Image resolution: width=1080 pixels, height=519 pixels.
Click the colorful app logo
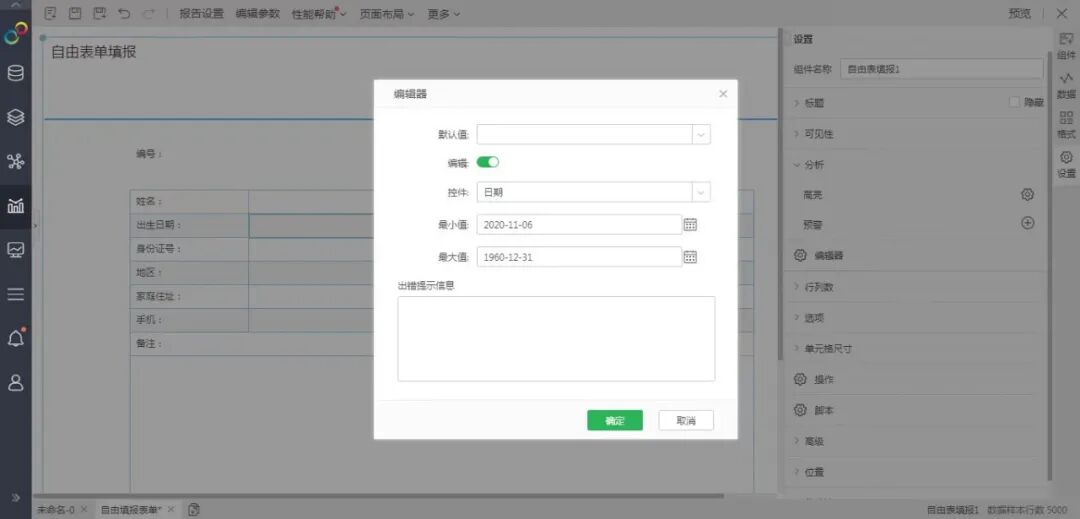tap(16, 32)
